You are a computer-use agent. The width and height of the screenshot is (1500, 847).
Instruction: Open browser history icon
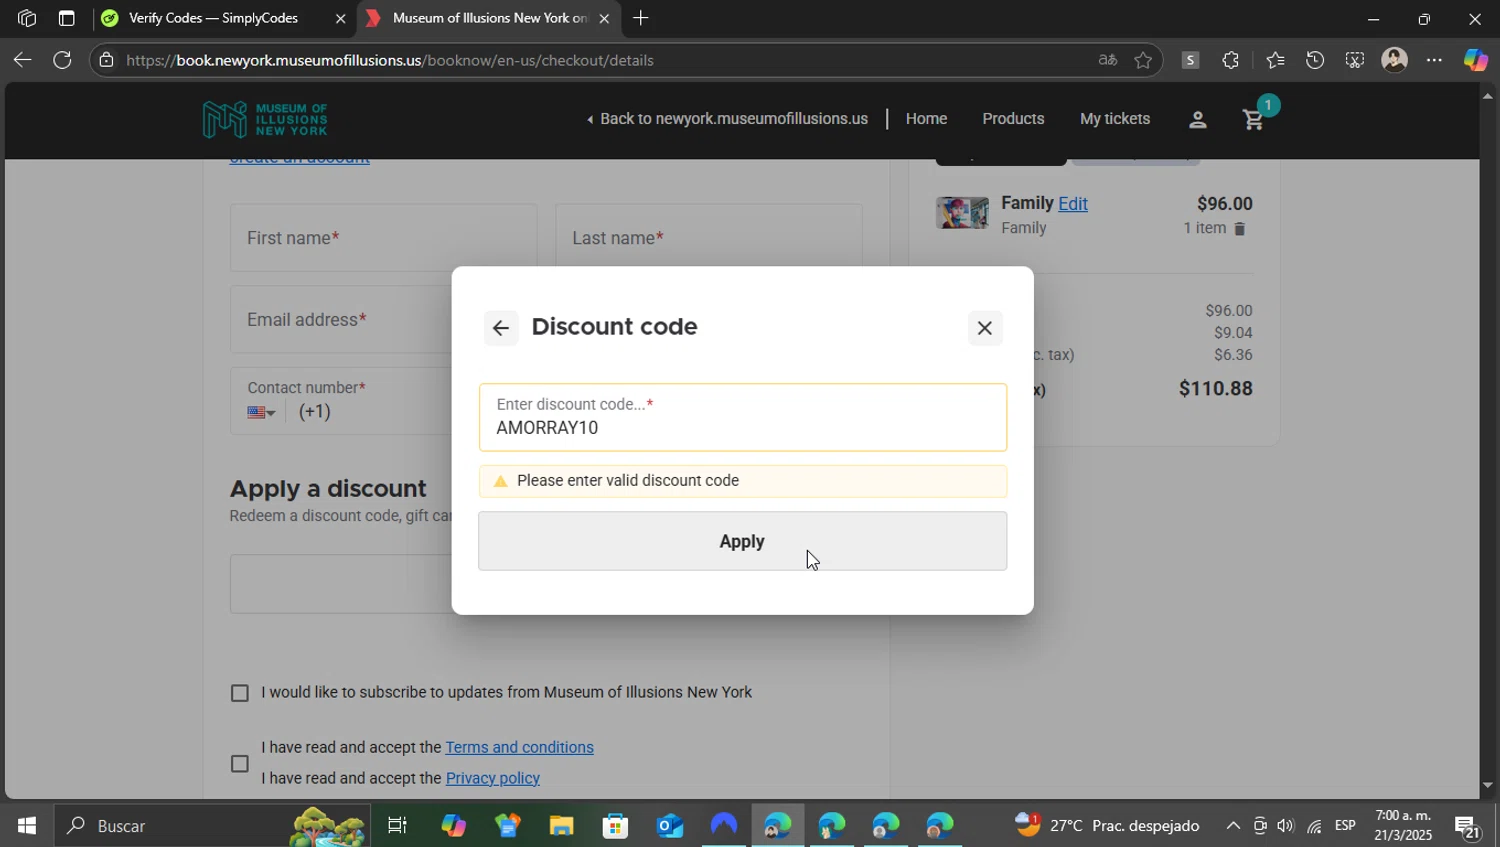(x=1315, y=60)
